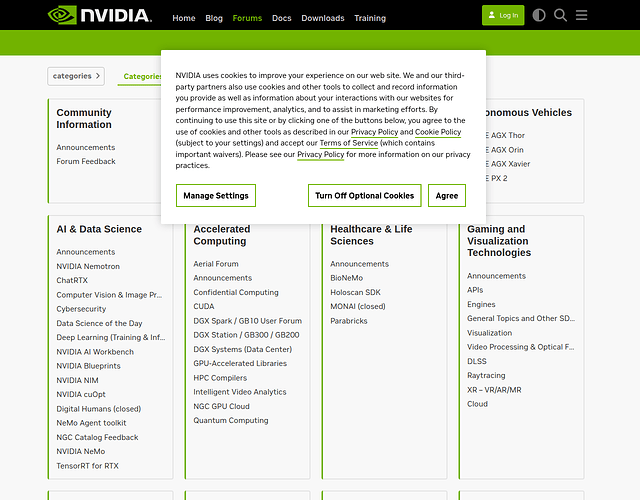This screenshot has height=500, width=640.
Task: Open the hamburger menu icon
Action: 582,16
